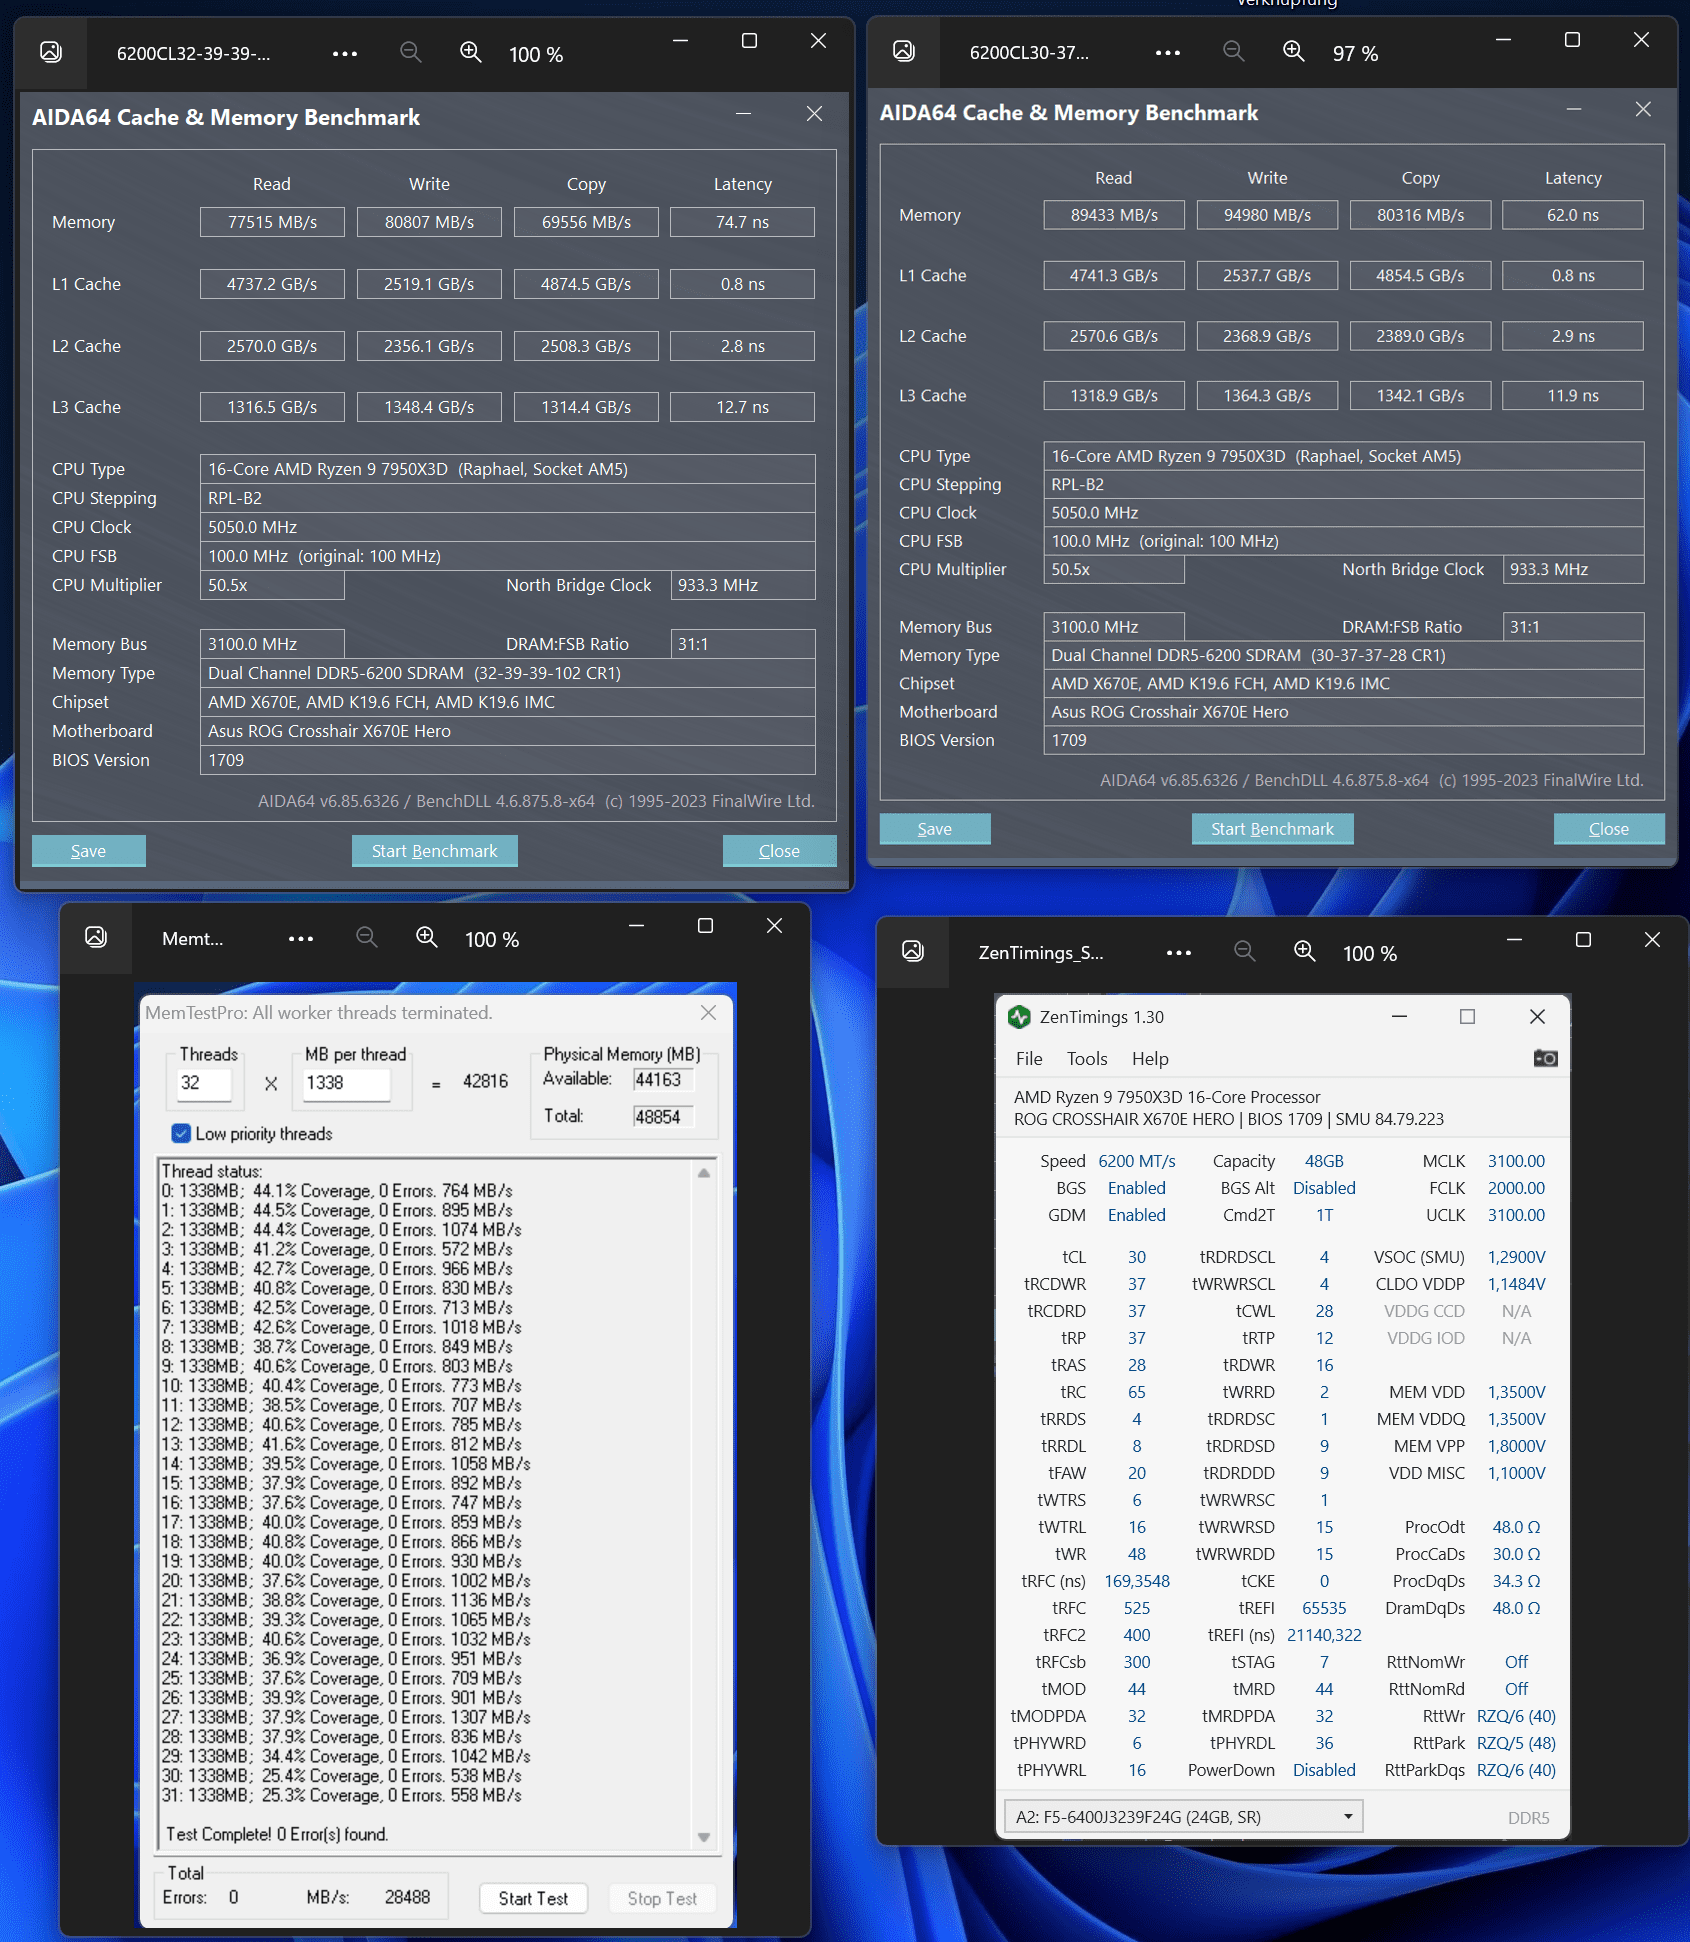Zoom out in the Memt... photo viewer

367,937
